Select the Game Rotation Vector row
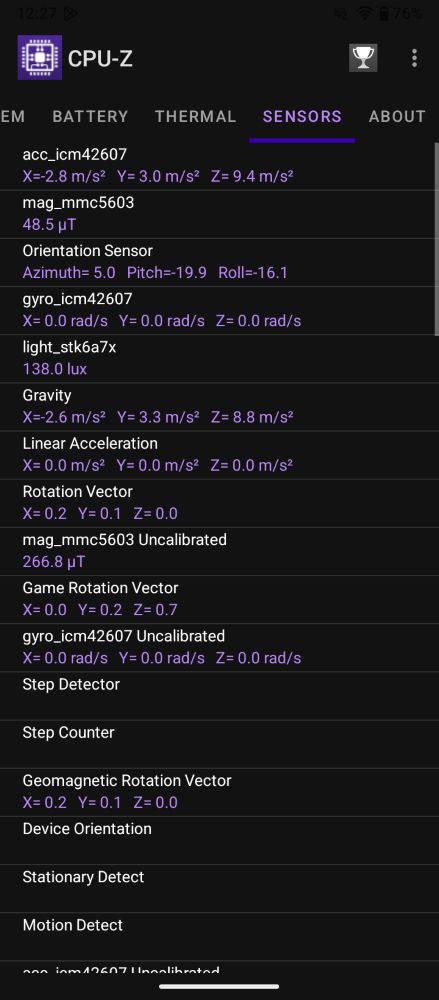The height and width of the screenshot is (1000, 439). pyautogui.click(x=217, y=599)
